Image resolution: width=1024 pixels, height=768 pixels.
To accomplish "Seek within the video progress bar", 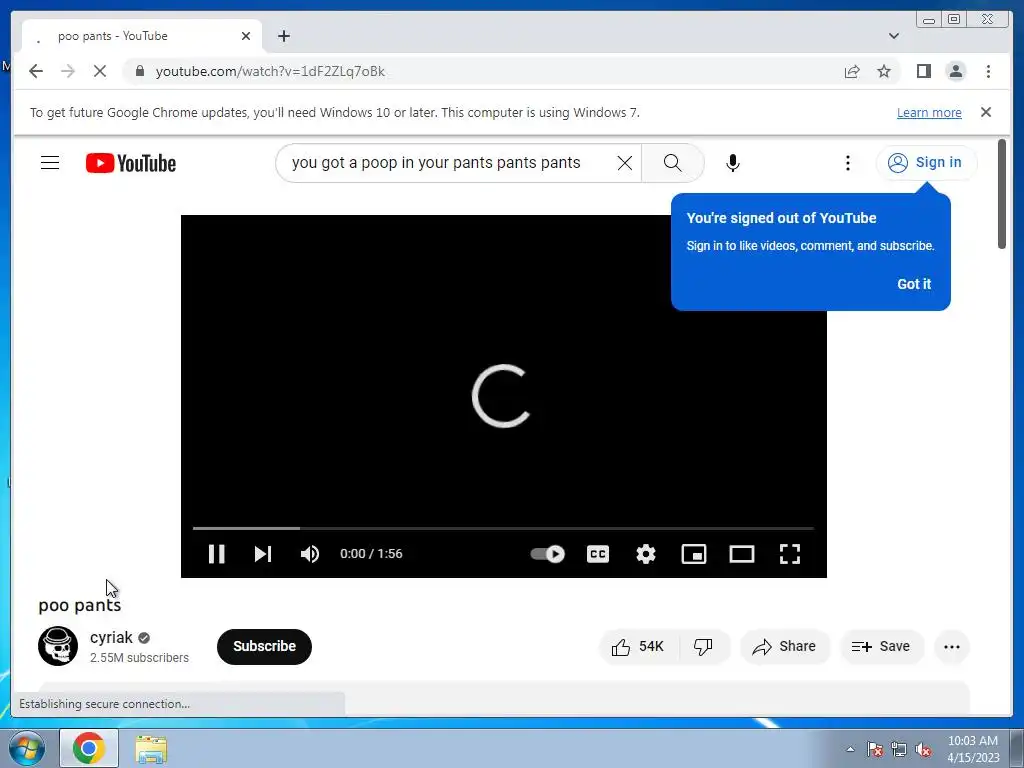I will (503, 528).
